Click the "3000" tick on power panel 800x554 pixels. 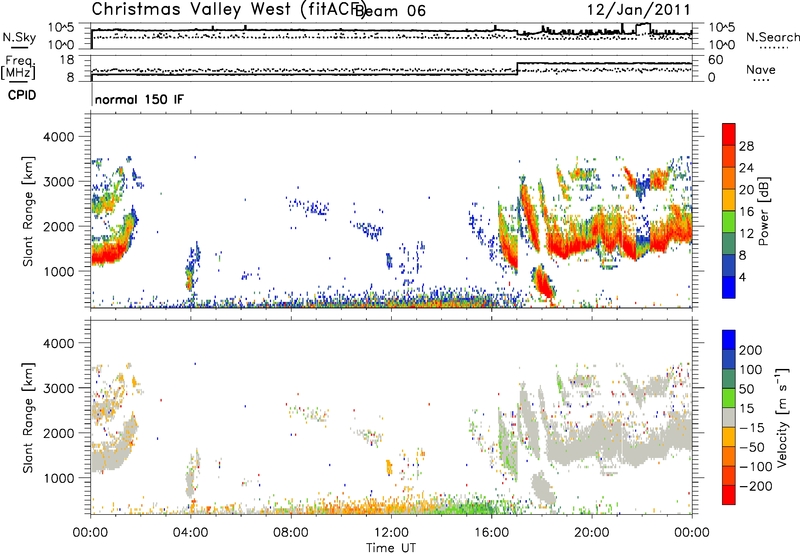(x=58, y=182)
